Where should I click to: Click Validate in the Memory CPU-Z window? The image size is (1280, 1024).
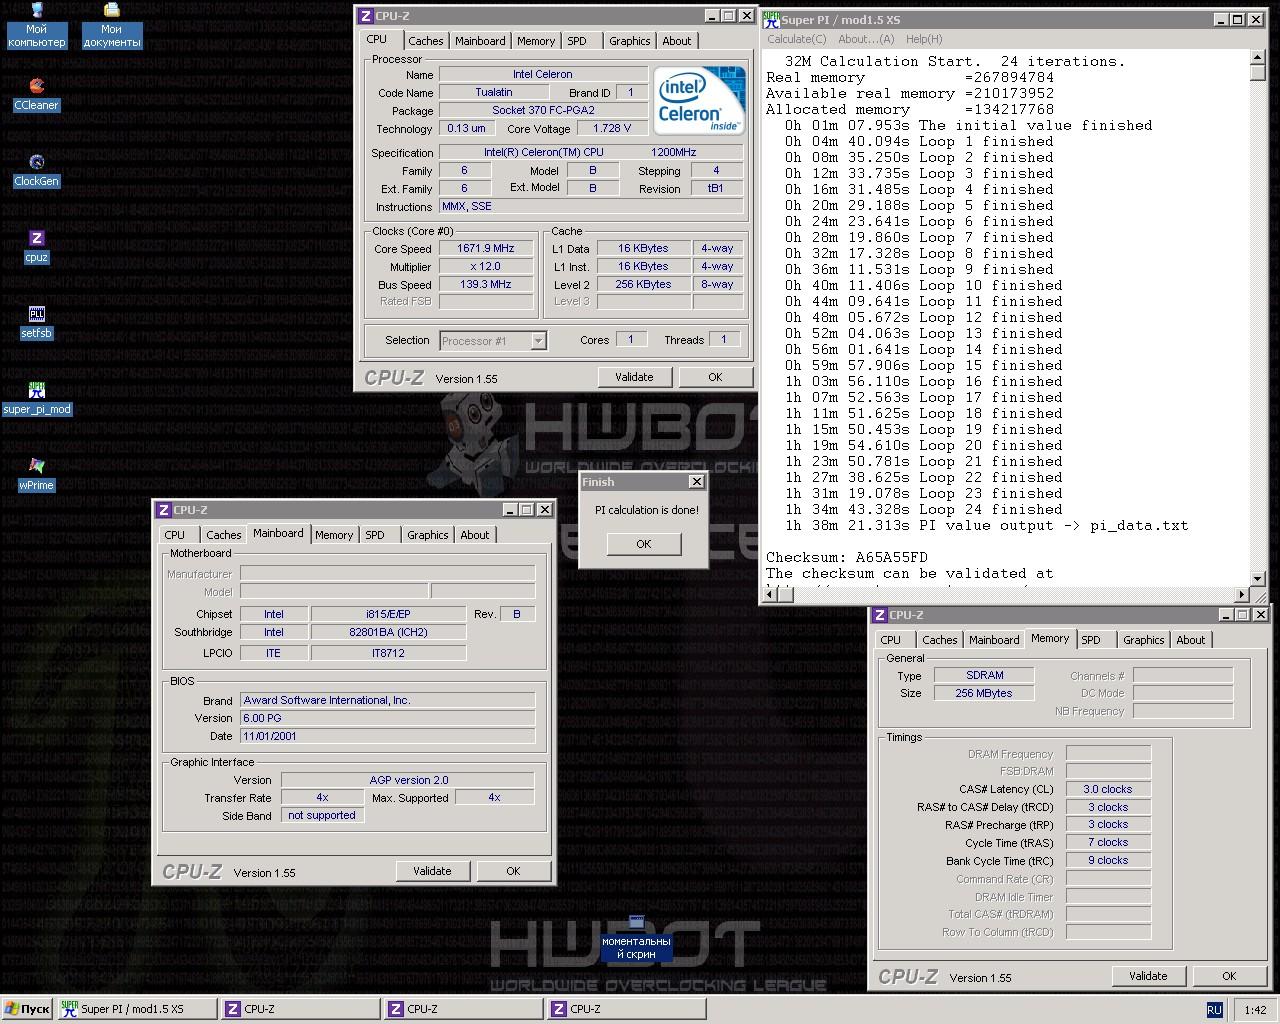pos(1148,976)
